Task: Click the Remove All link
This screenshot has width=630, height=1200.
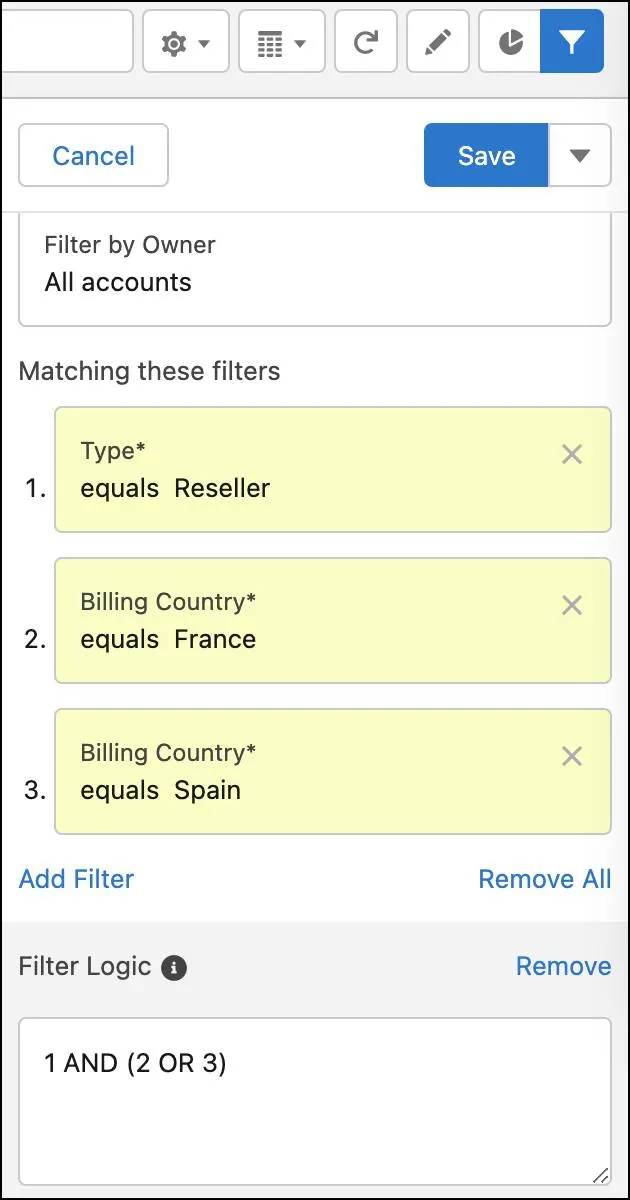Action: coord(545,879)
